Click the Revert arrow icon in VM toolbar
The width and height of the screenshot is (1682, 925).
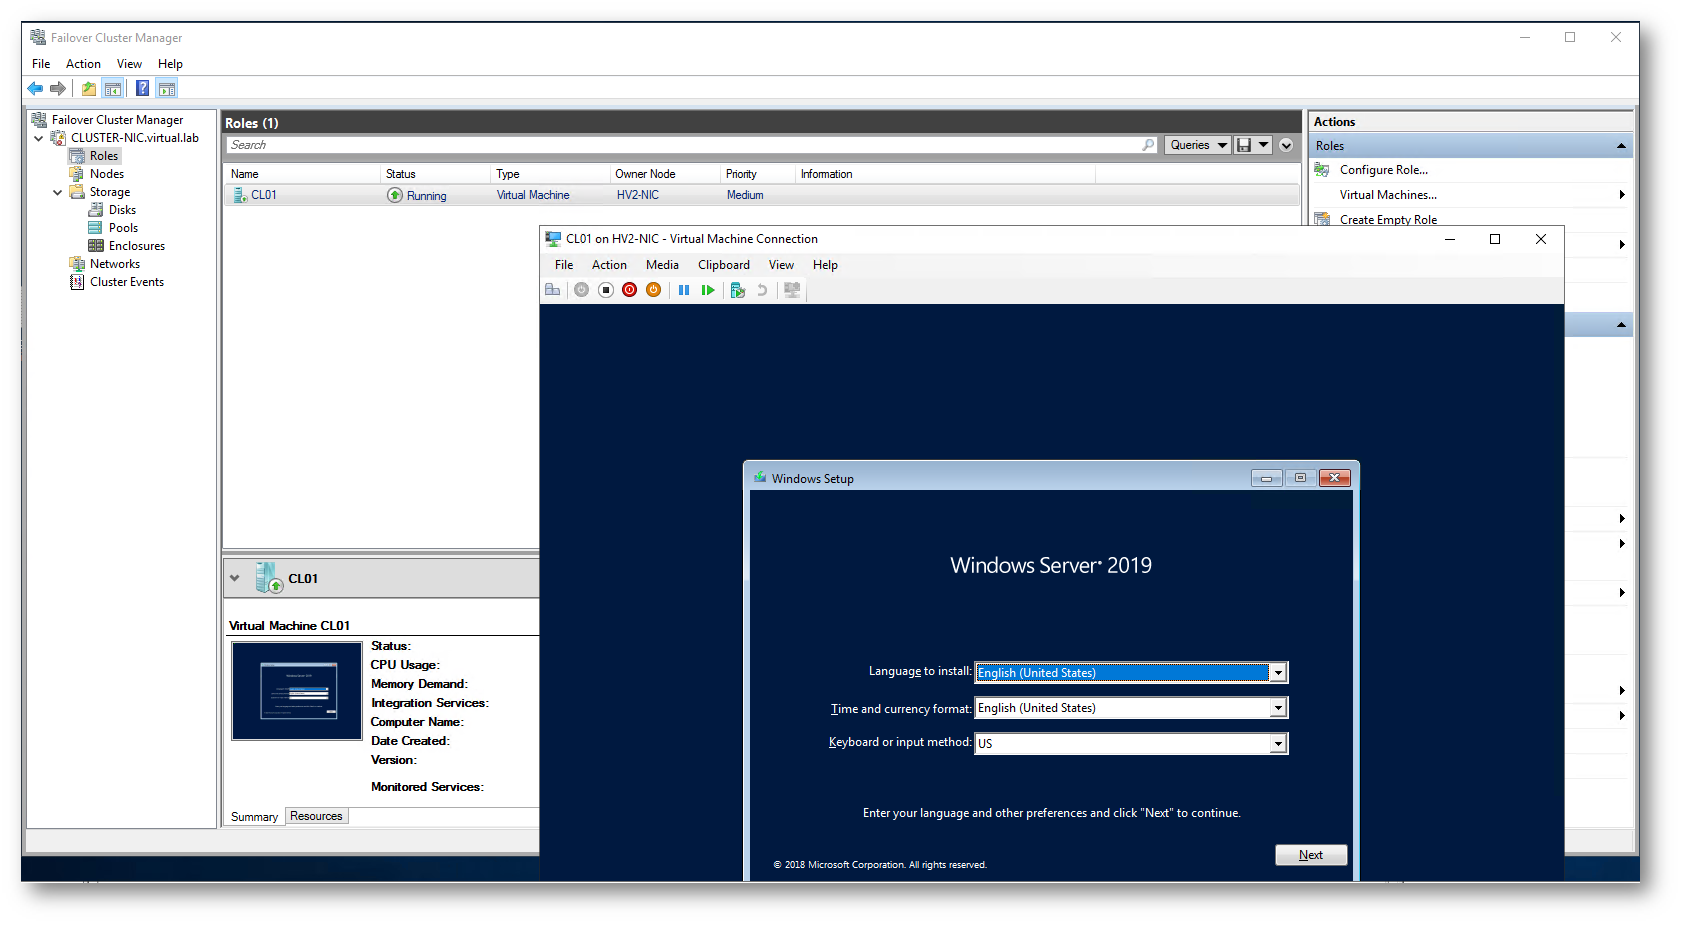(x=762, y=290)
